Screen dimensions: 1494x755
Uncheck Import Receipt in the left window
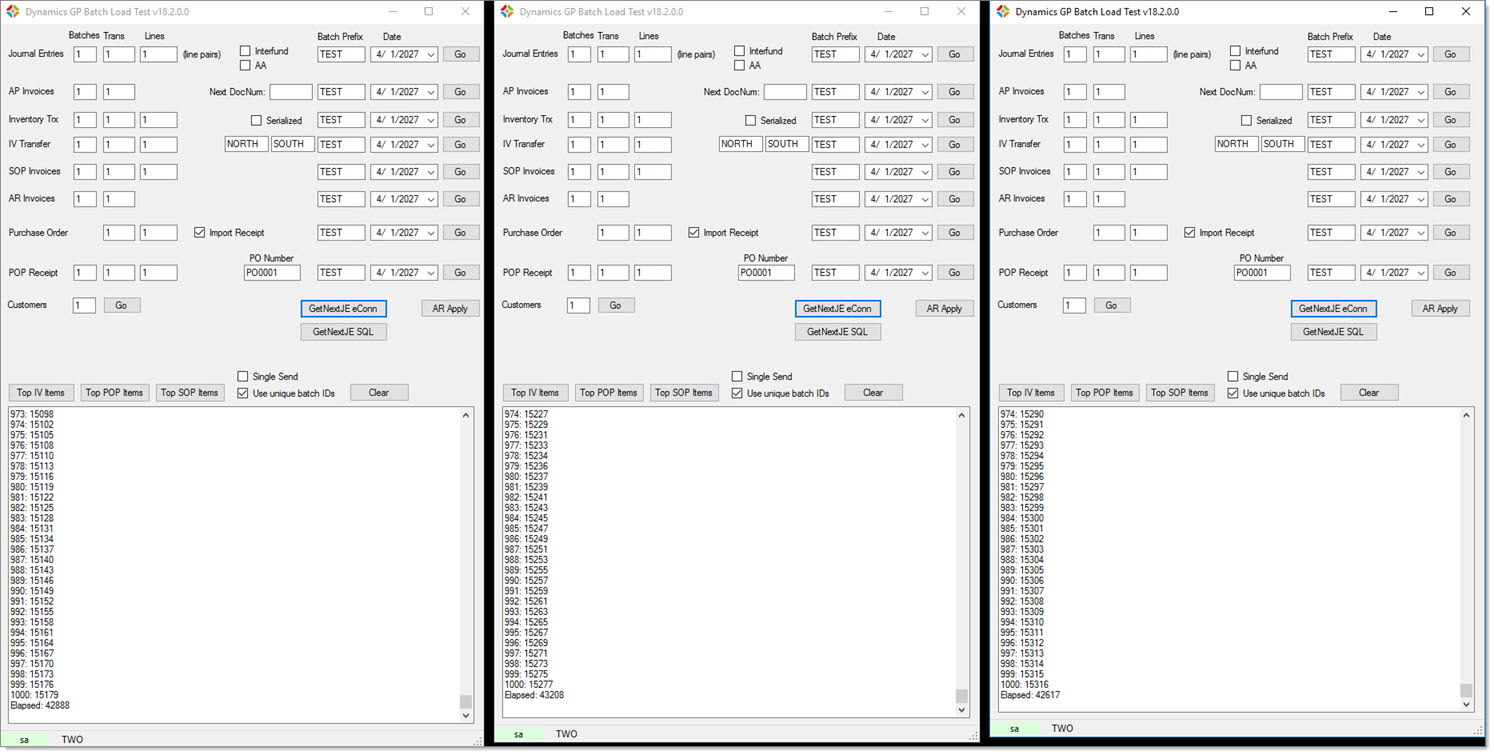(200, 233)
